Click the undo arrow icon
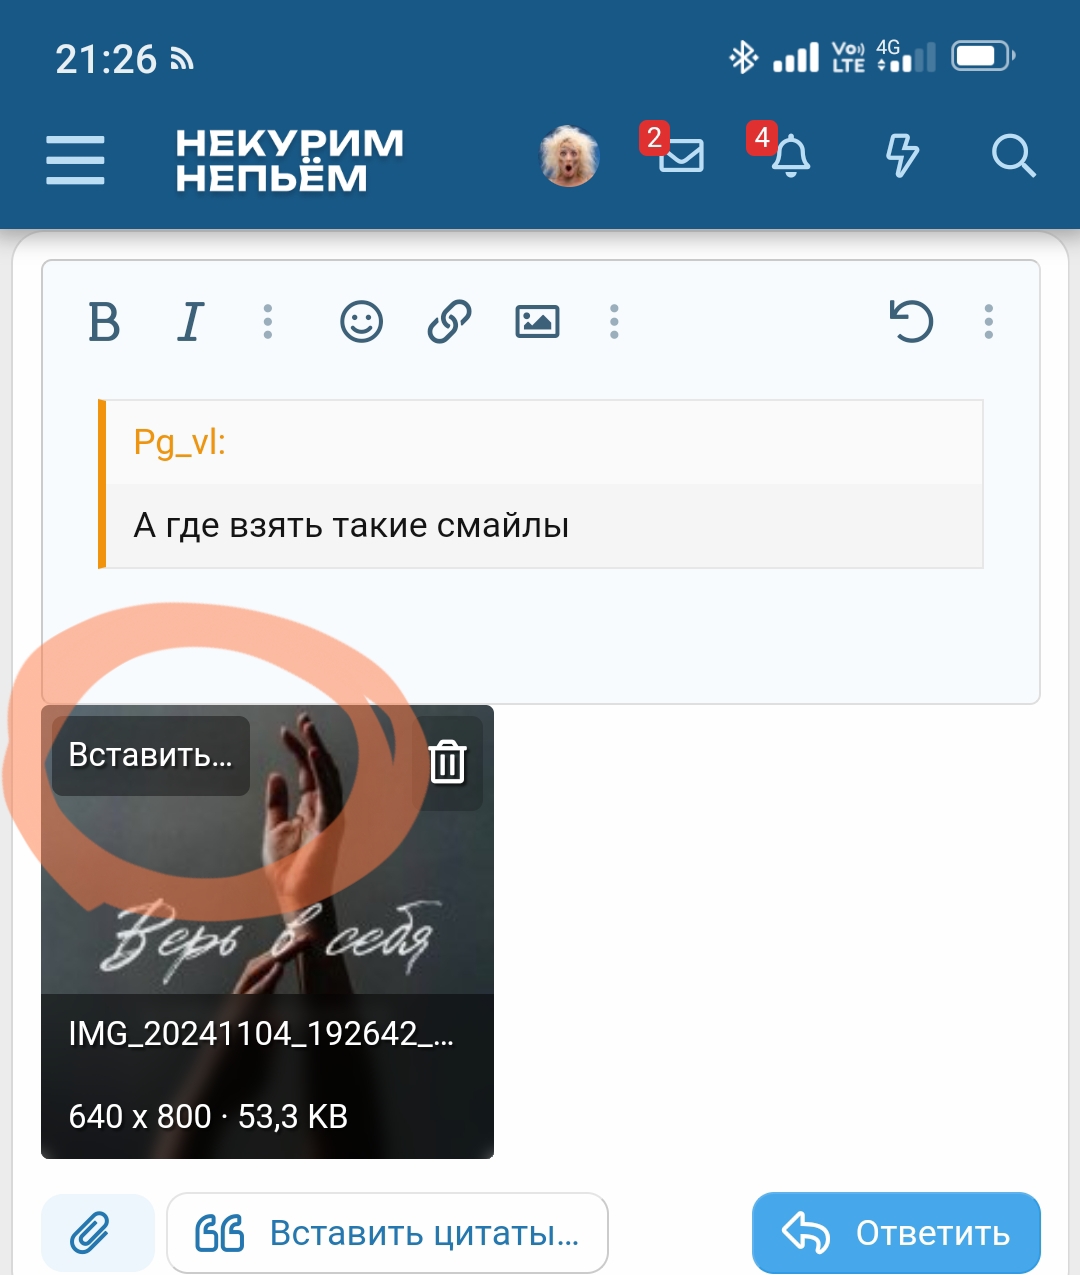Image resolution: width=1080 pixels, height=1275 pixels. pyautogui.click(x=911, y=322)
